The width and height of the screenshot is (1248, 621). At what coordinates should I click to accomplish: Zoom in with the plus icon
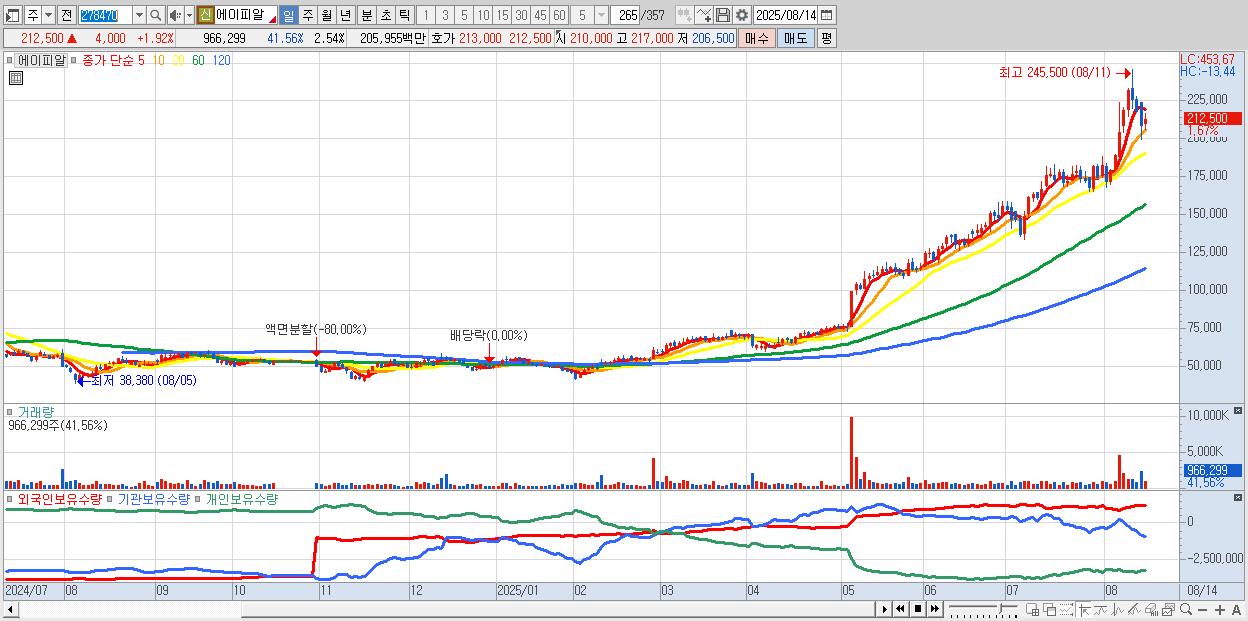[x=1219, y=610]
